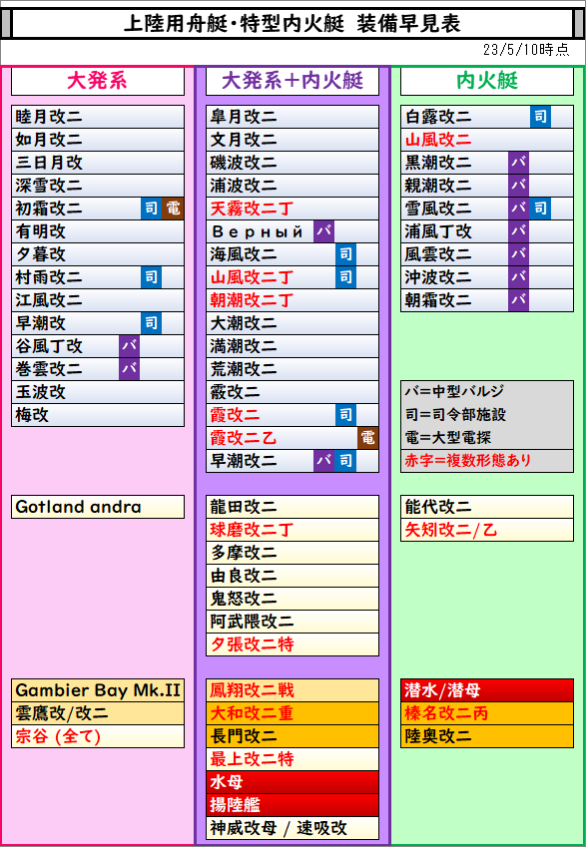Select the バ badge next to Верный
Viewport: 586px width, 848px height.
pyautogui.click(x=324, y=231)
